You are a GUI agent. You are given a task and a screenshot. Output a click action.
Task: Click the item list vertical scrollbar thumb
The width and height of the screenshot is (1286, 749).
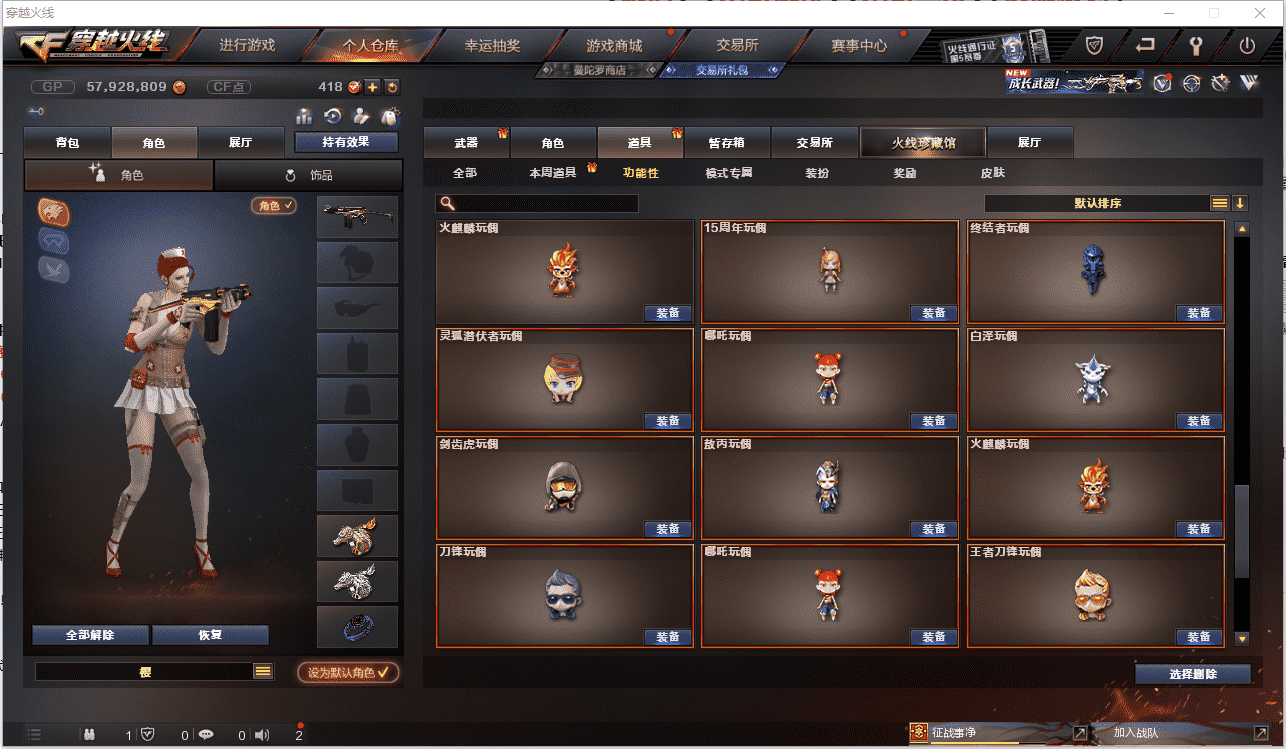tap(1242, 530)
